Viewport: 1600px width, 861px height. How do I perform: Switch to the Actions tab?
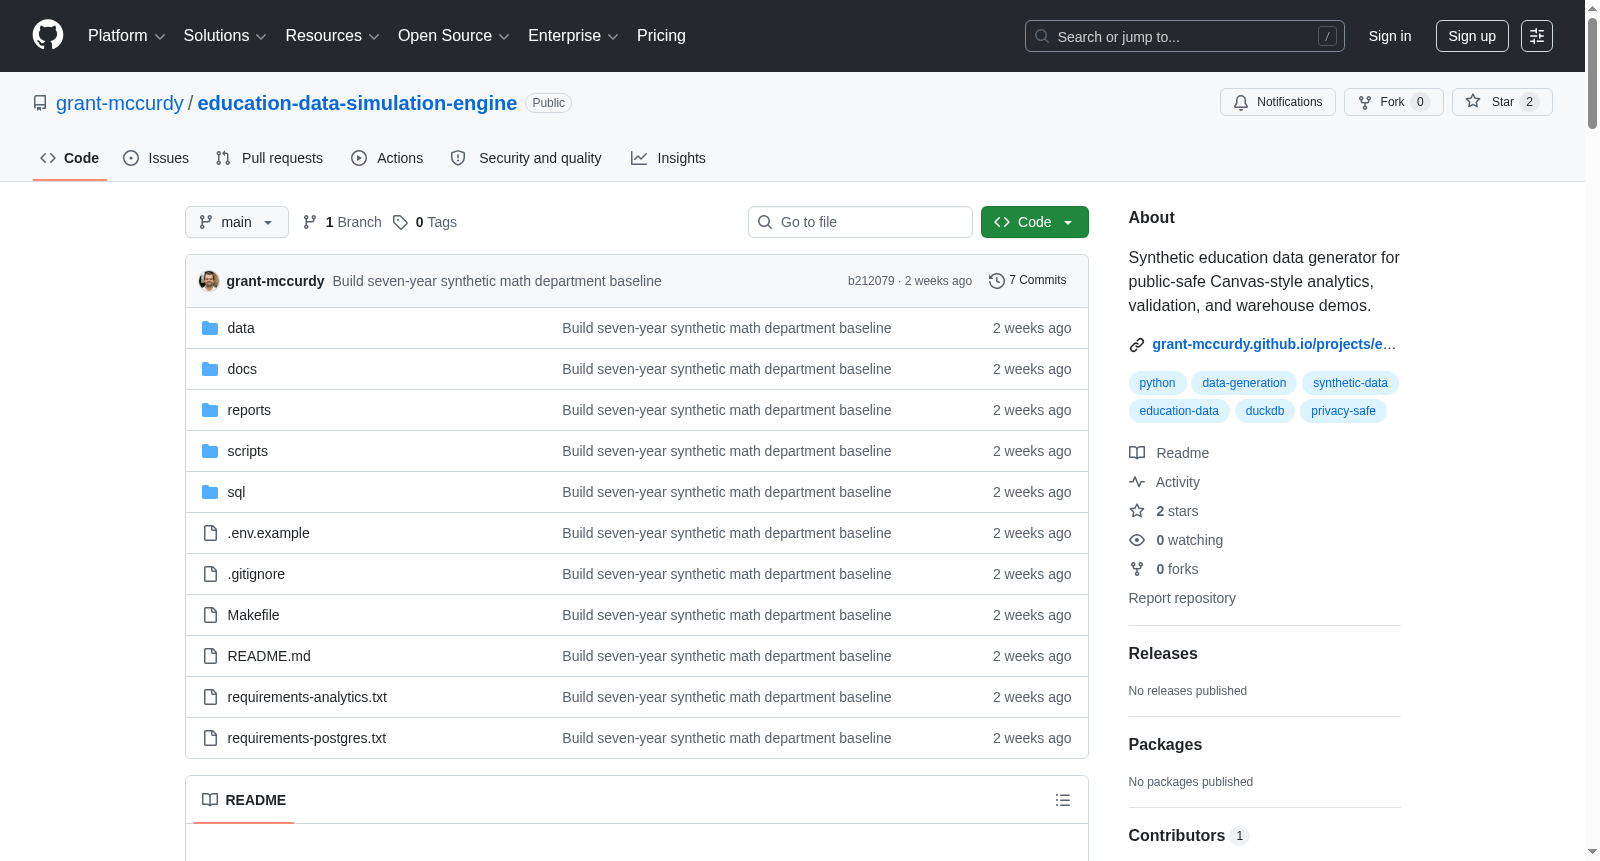click(x=387, y=158)
